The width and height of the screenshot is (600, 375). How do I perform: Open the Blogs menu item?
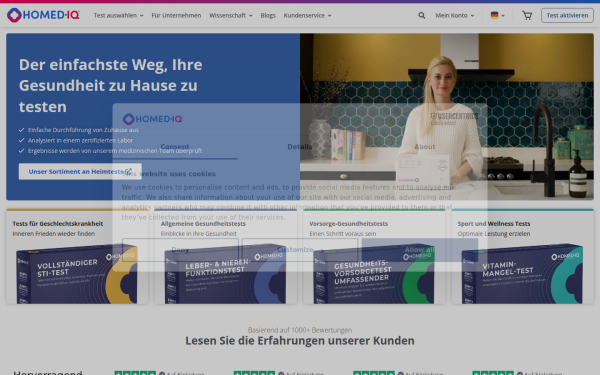point(268,15)
